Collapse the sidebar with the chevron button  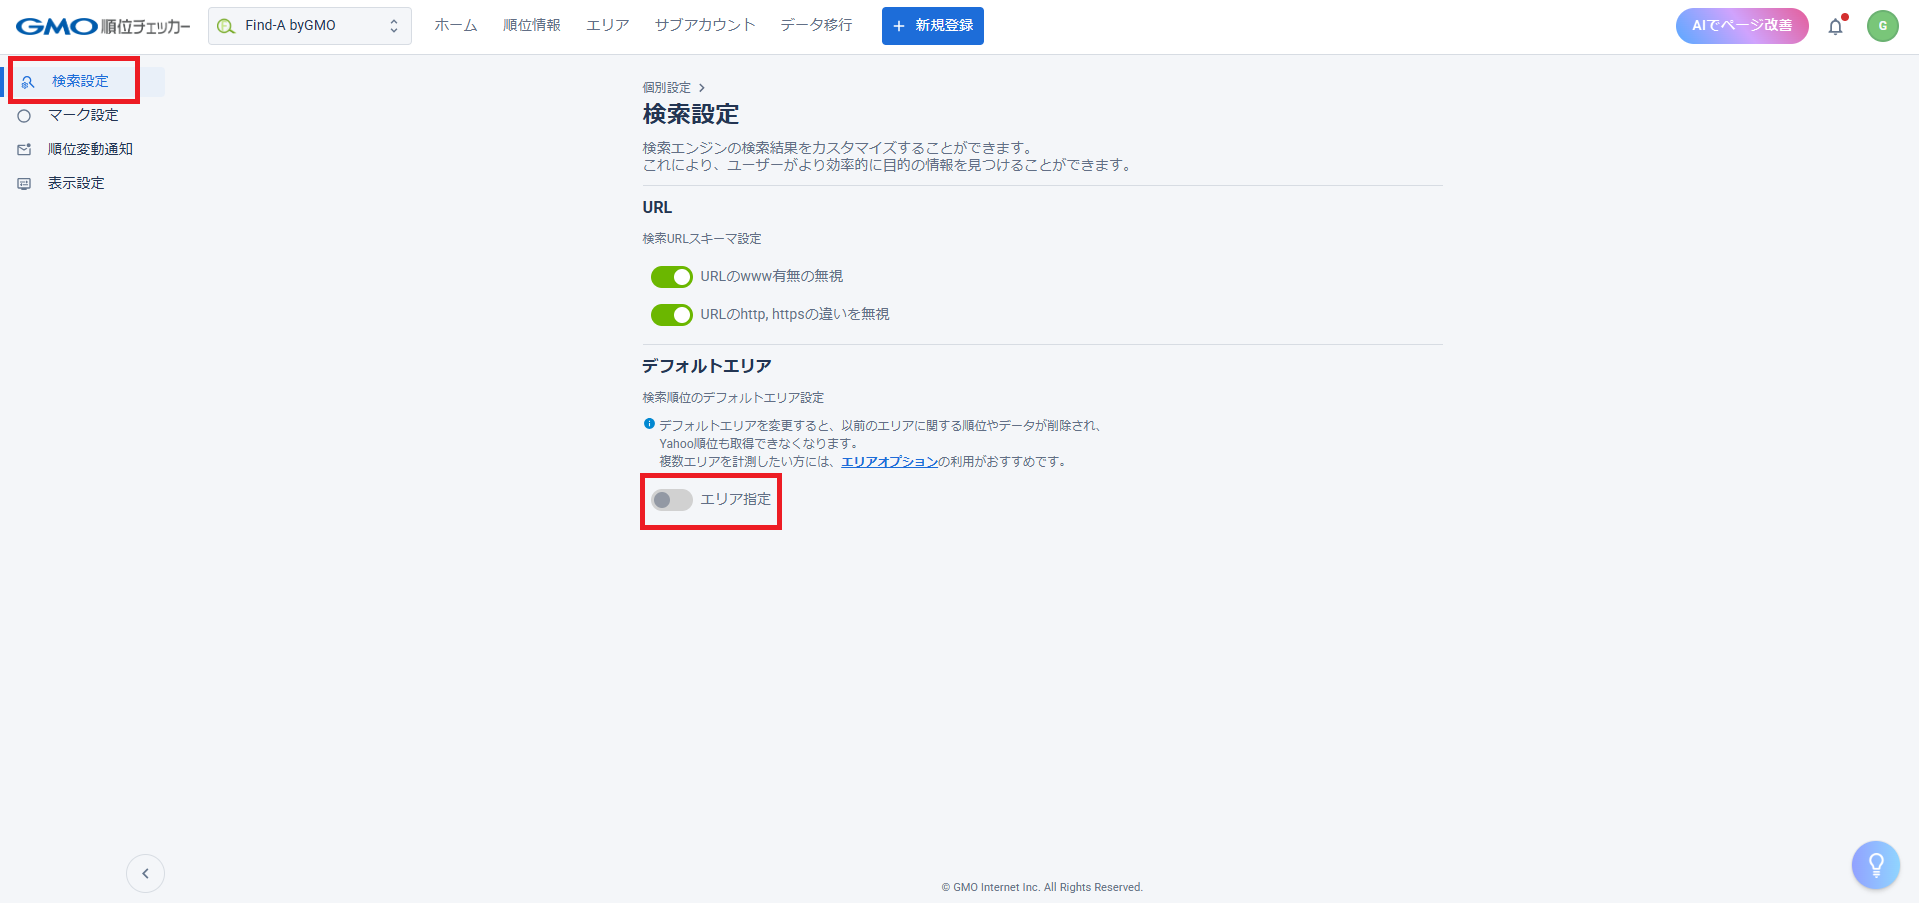145,873
